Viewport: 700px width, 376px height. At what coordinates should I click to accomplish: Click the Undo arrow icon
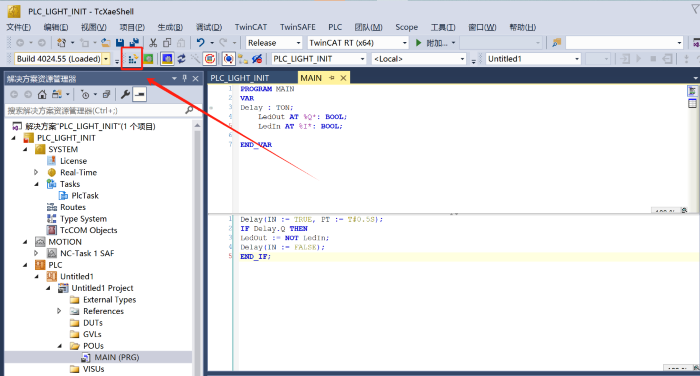coord(200,43)
